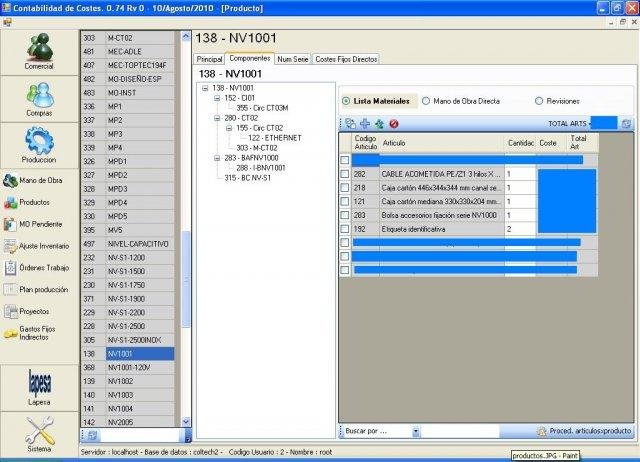Select the Mano de Obra Directa option
Image resolution: width=640 pixels, height=462 pixels.
[x=426, y=101]
